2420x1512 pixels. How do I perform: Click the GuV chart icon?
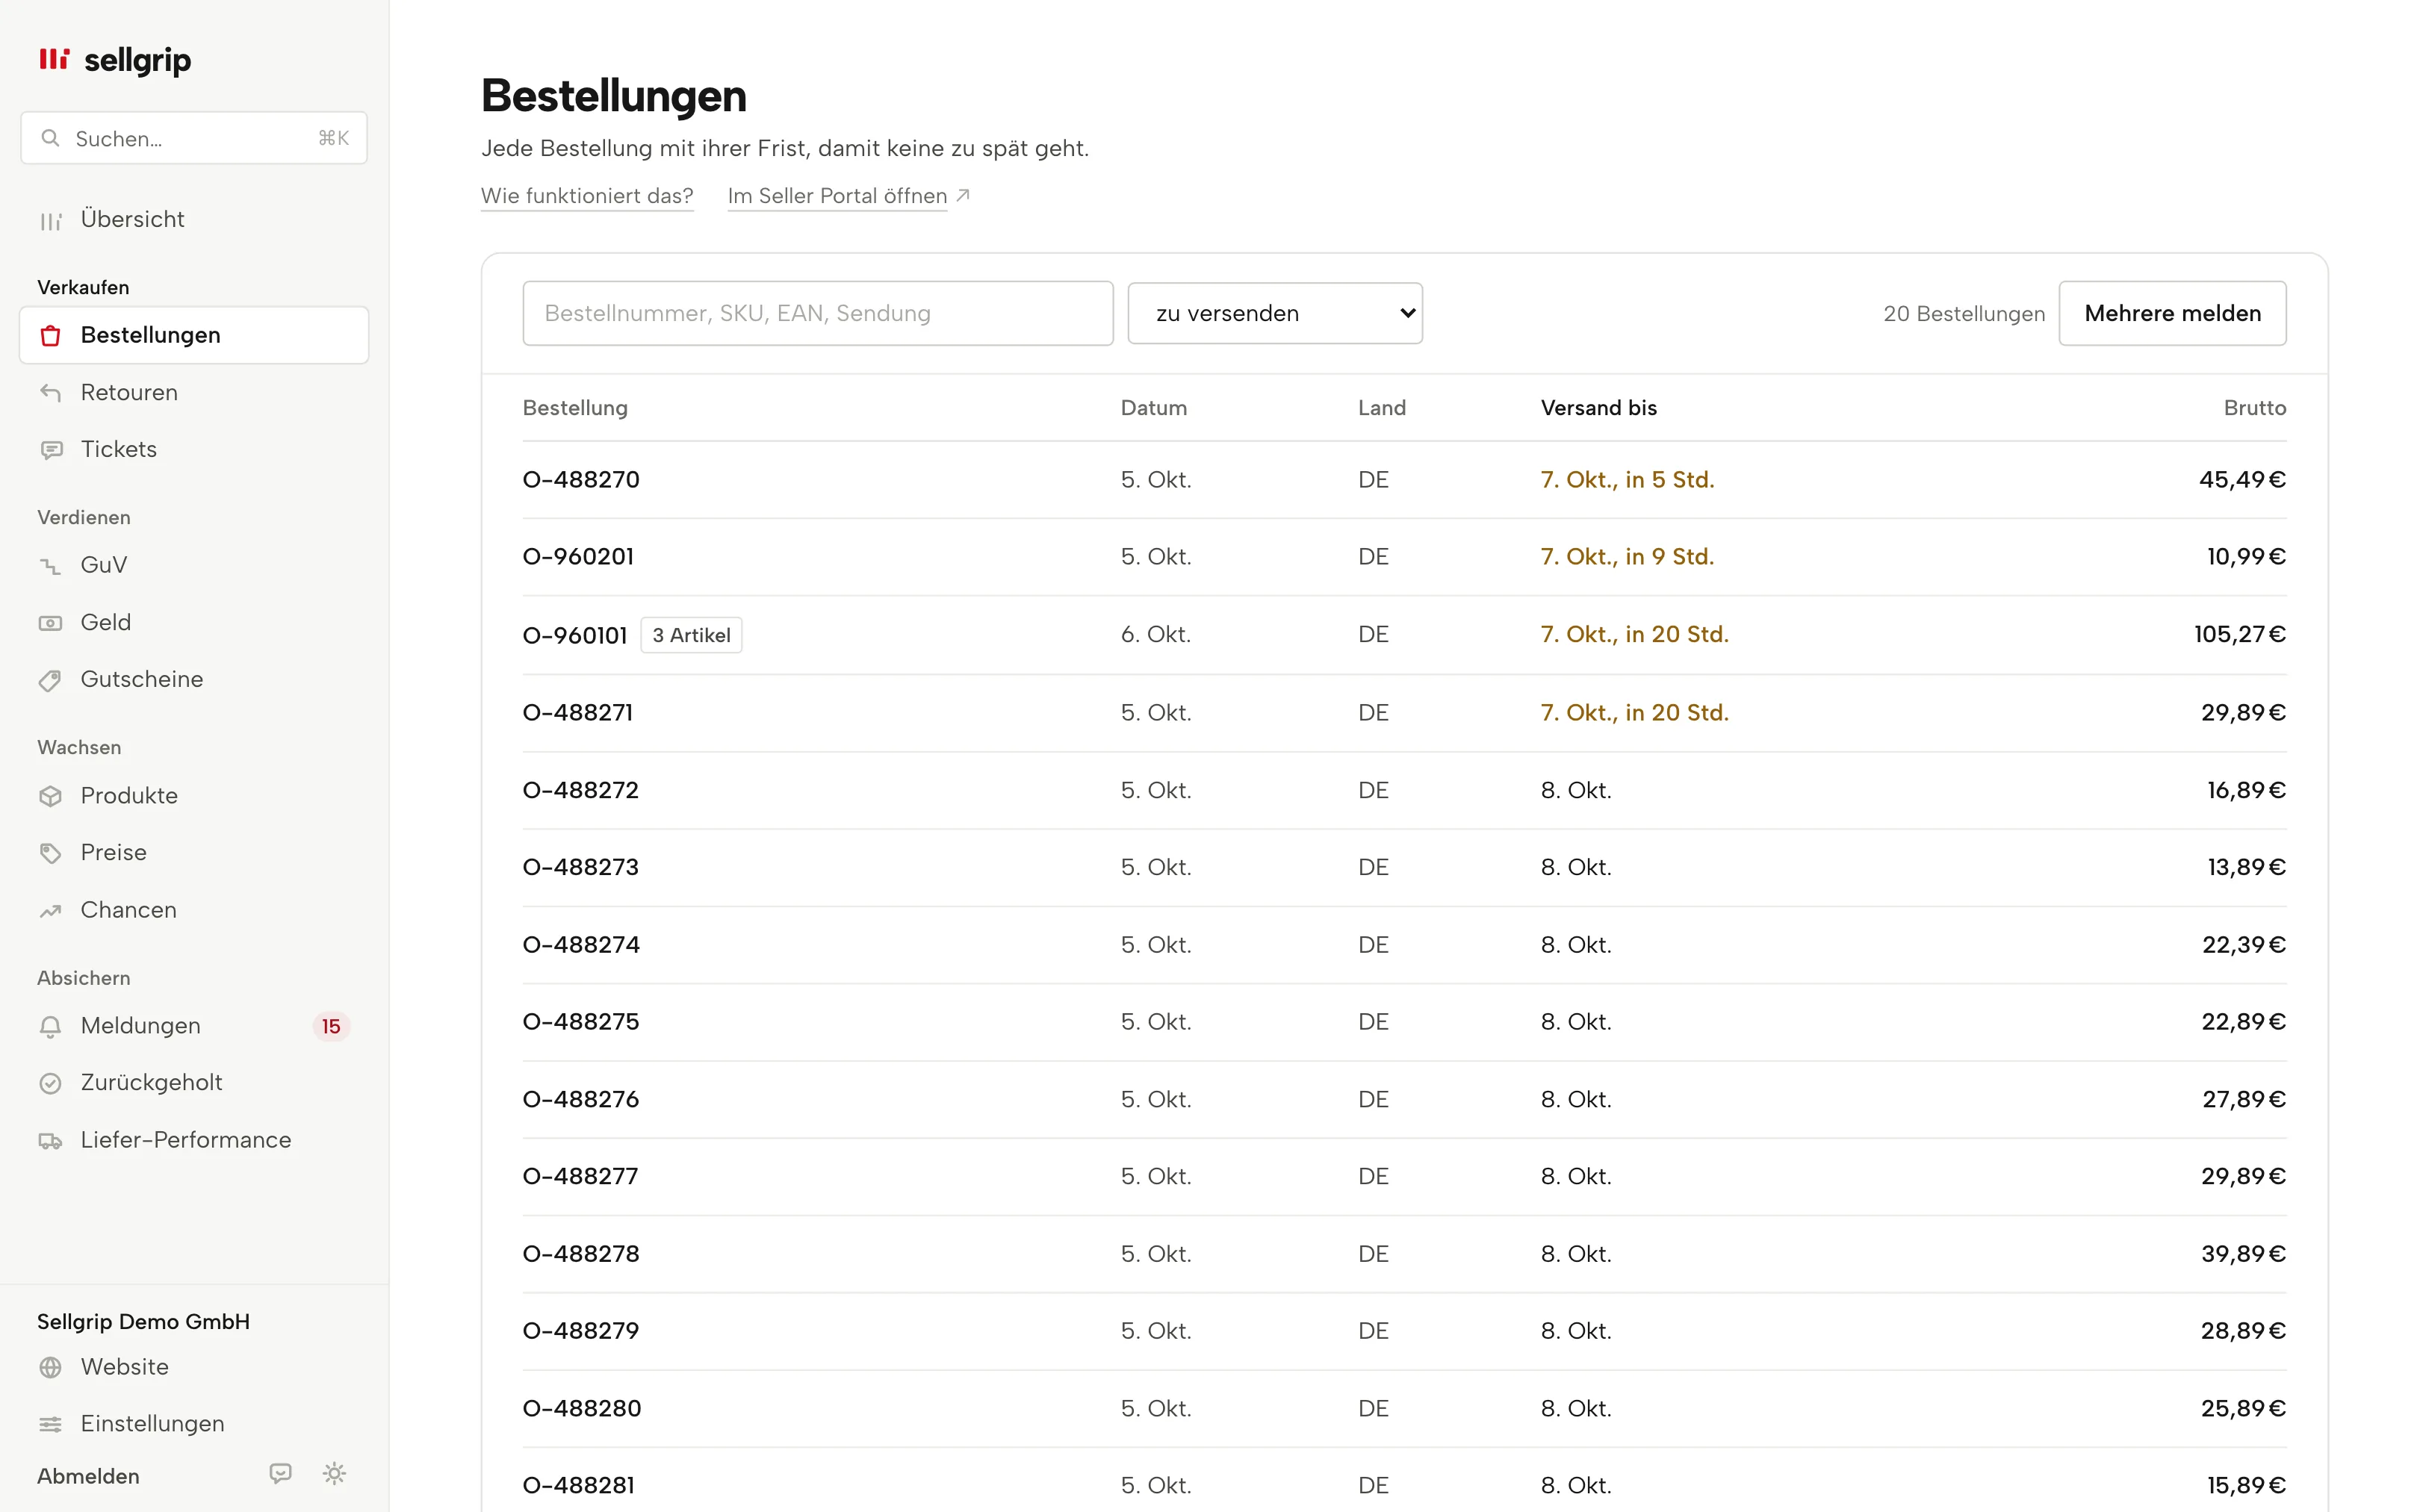tap(51, 566)
